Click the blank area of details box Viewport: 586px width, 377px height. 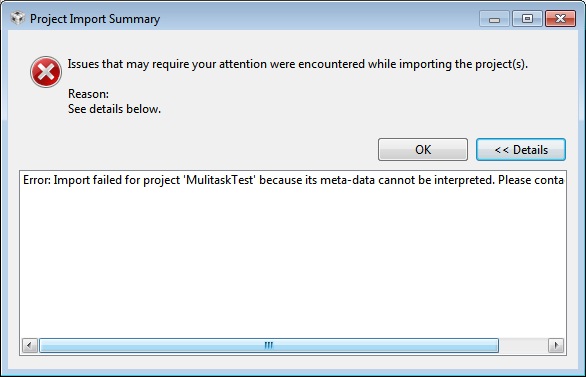point(293,262)
